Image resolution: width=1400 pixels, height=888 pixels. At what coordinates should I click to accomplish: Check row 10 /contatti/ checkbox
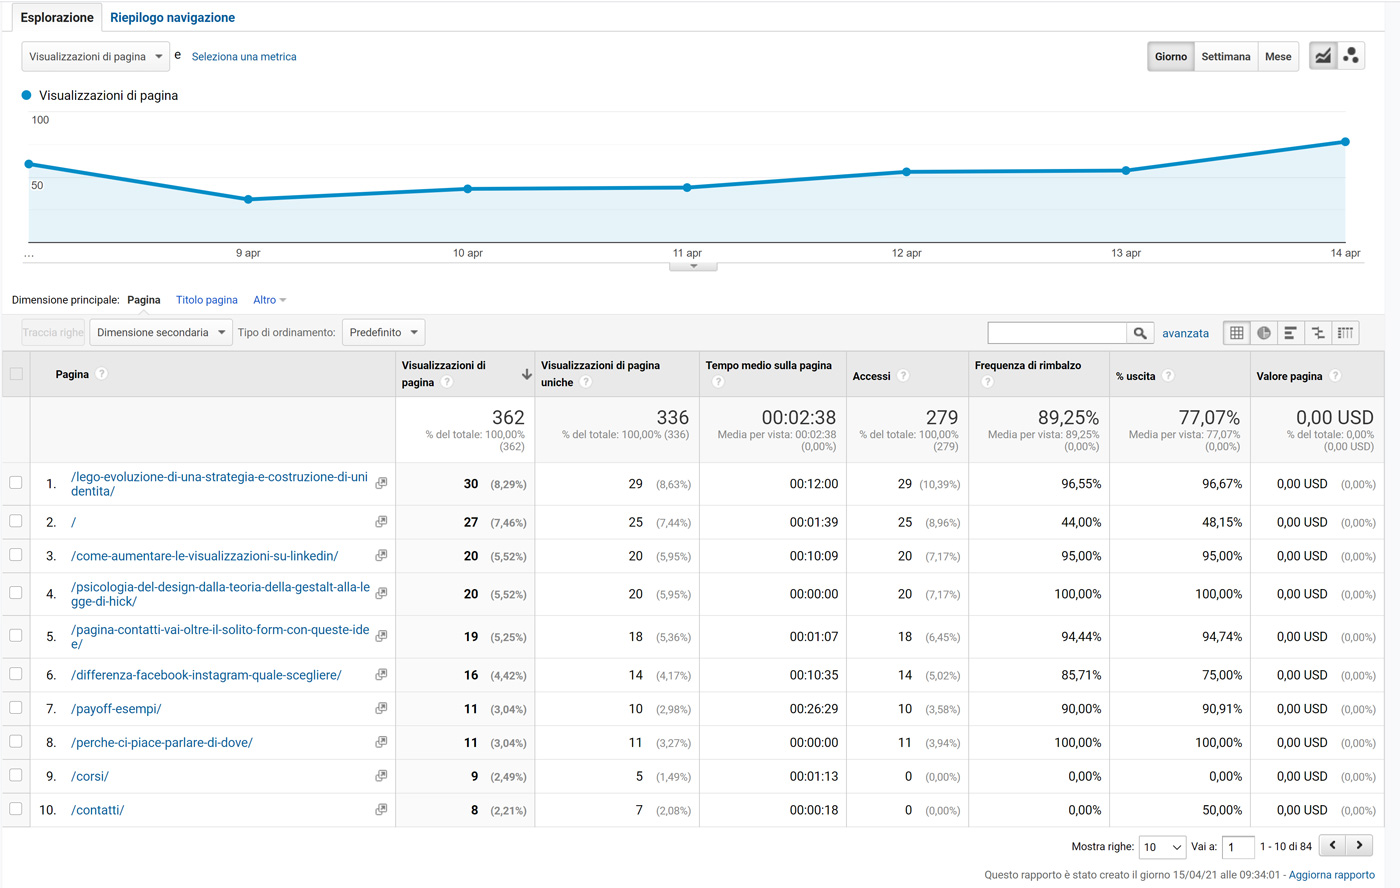(x=16, y=809)
